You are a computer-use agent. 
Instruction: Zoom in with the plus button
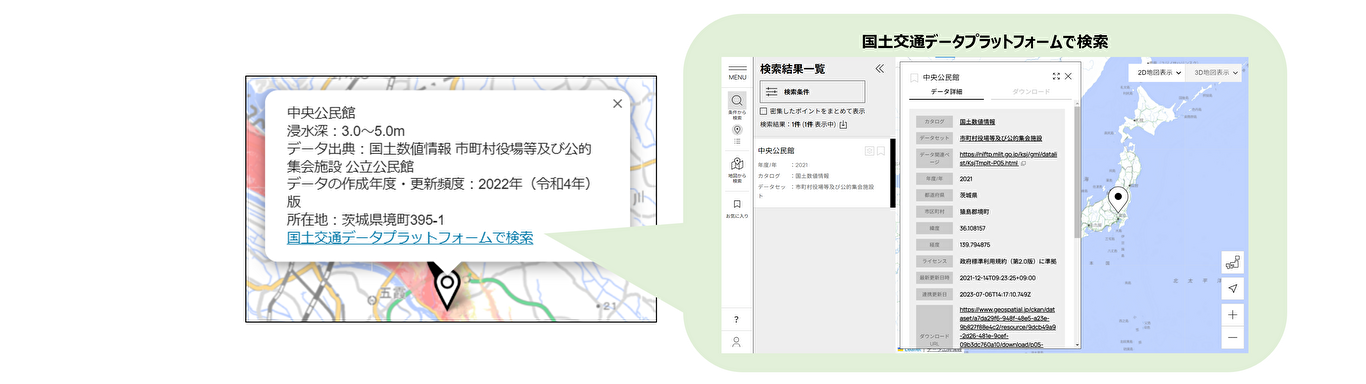(x=1232, y=314)
